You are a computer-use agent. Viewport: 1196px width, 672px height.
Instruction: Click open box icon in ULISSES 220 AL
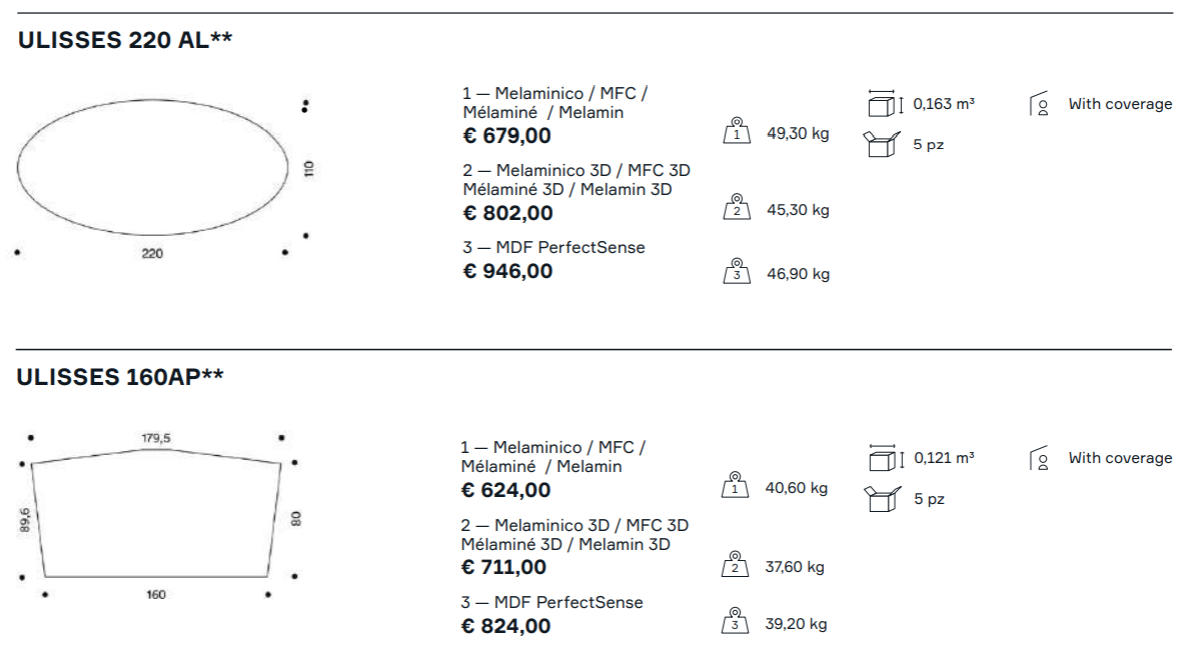click(x=879, y=145)
